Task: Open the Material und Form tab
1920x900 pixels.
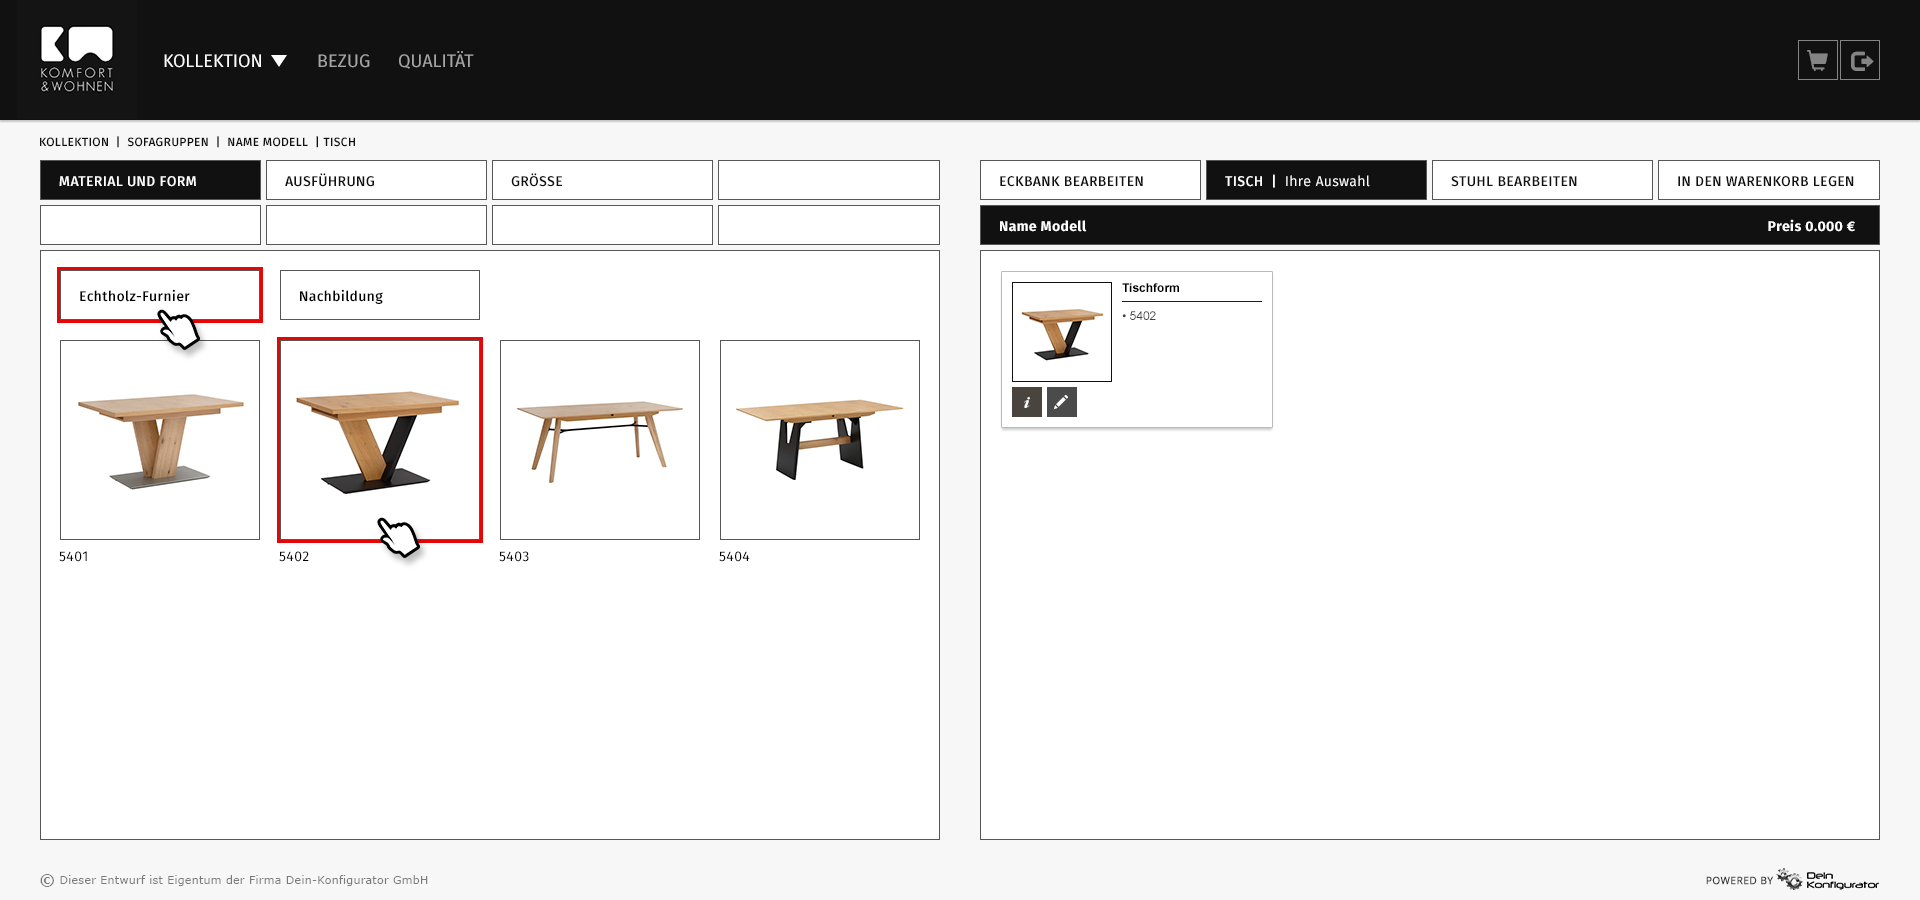Action: click(x=150, y=181)
